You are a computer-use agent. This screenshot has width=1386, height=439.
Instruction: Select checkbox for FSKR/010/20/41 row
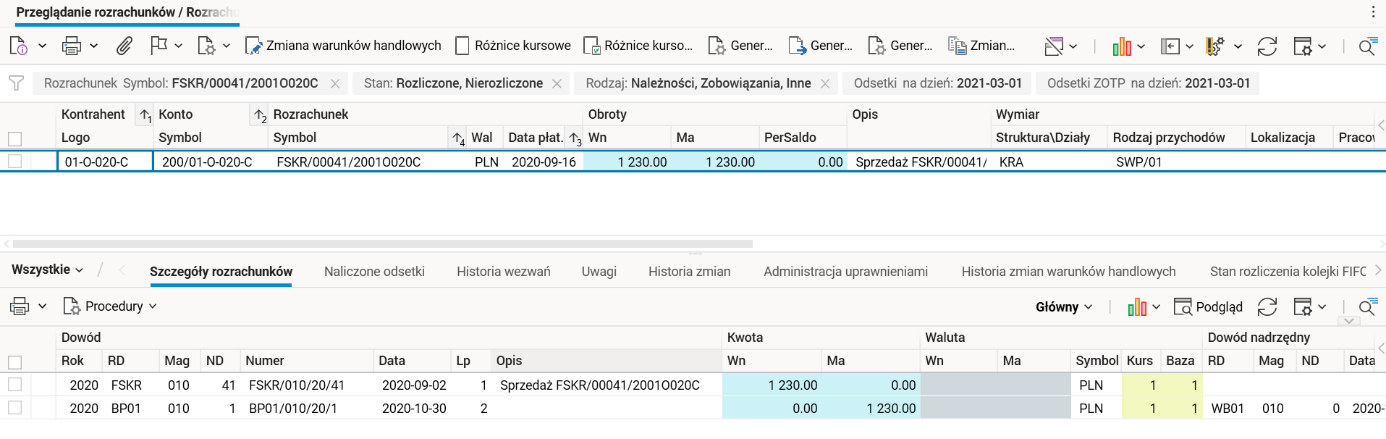pyautogui.click(x=15, y=385)
